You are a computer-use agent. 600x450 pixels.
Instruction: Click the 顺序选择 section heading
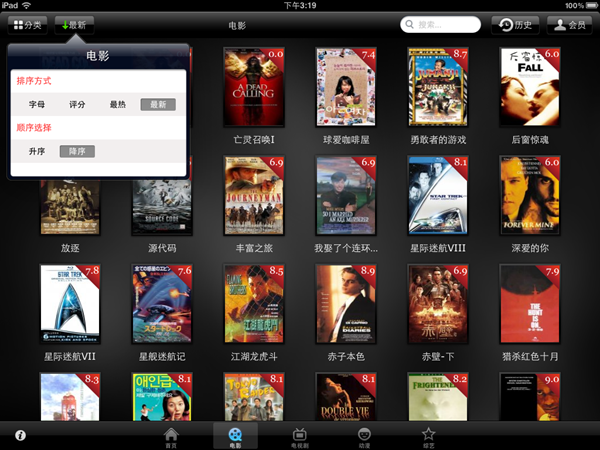pos(34,128)
